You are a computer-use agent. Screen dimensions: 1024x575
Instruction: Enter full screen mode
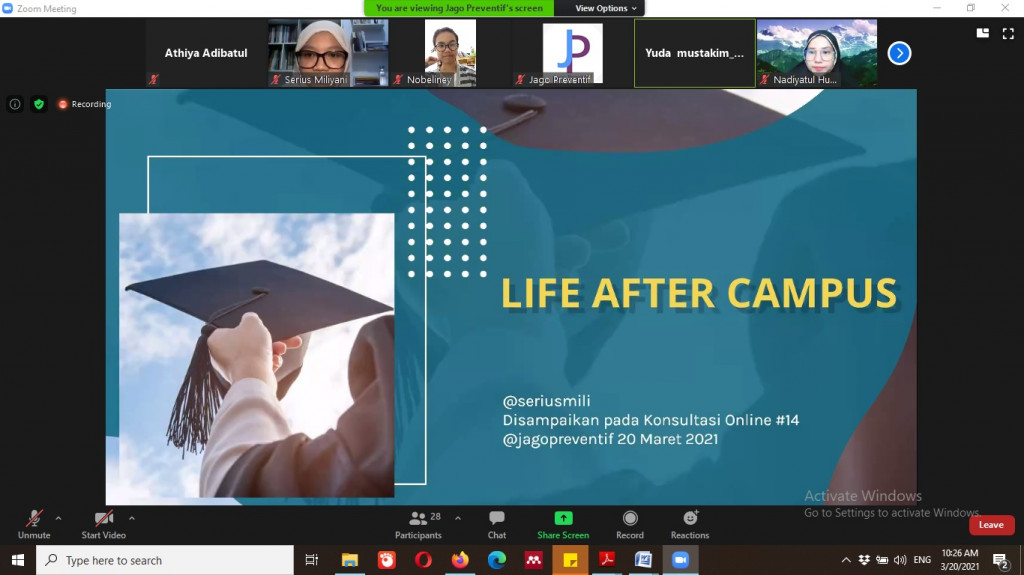(x=1008, y=33)
